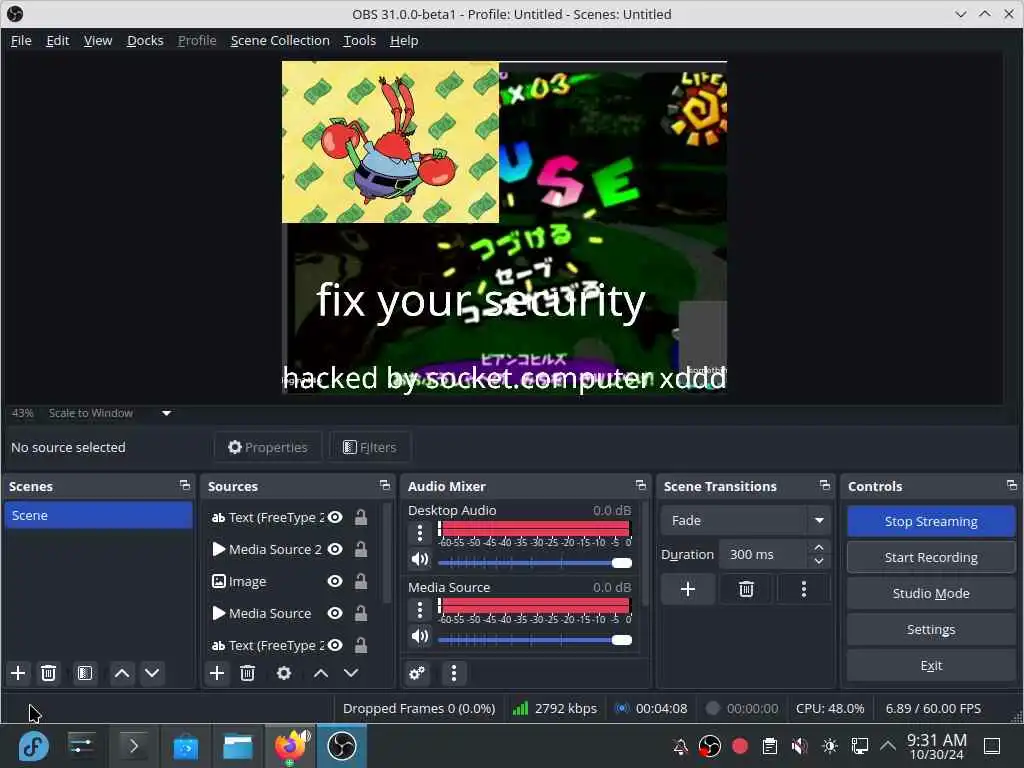
Task: Open source properties gear in Sources panel
Action: coord(284,673)
